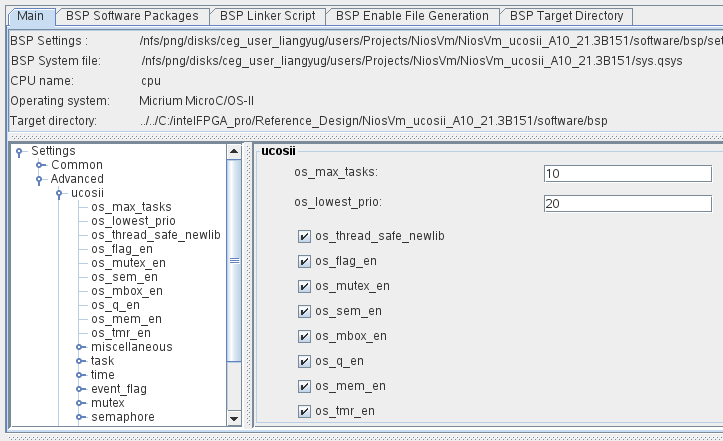723x441 pixels.
Task: Select os_max_tasks in settings tree
Action: (131, 207)
